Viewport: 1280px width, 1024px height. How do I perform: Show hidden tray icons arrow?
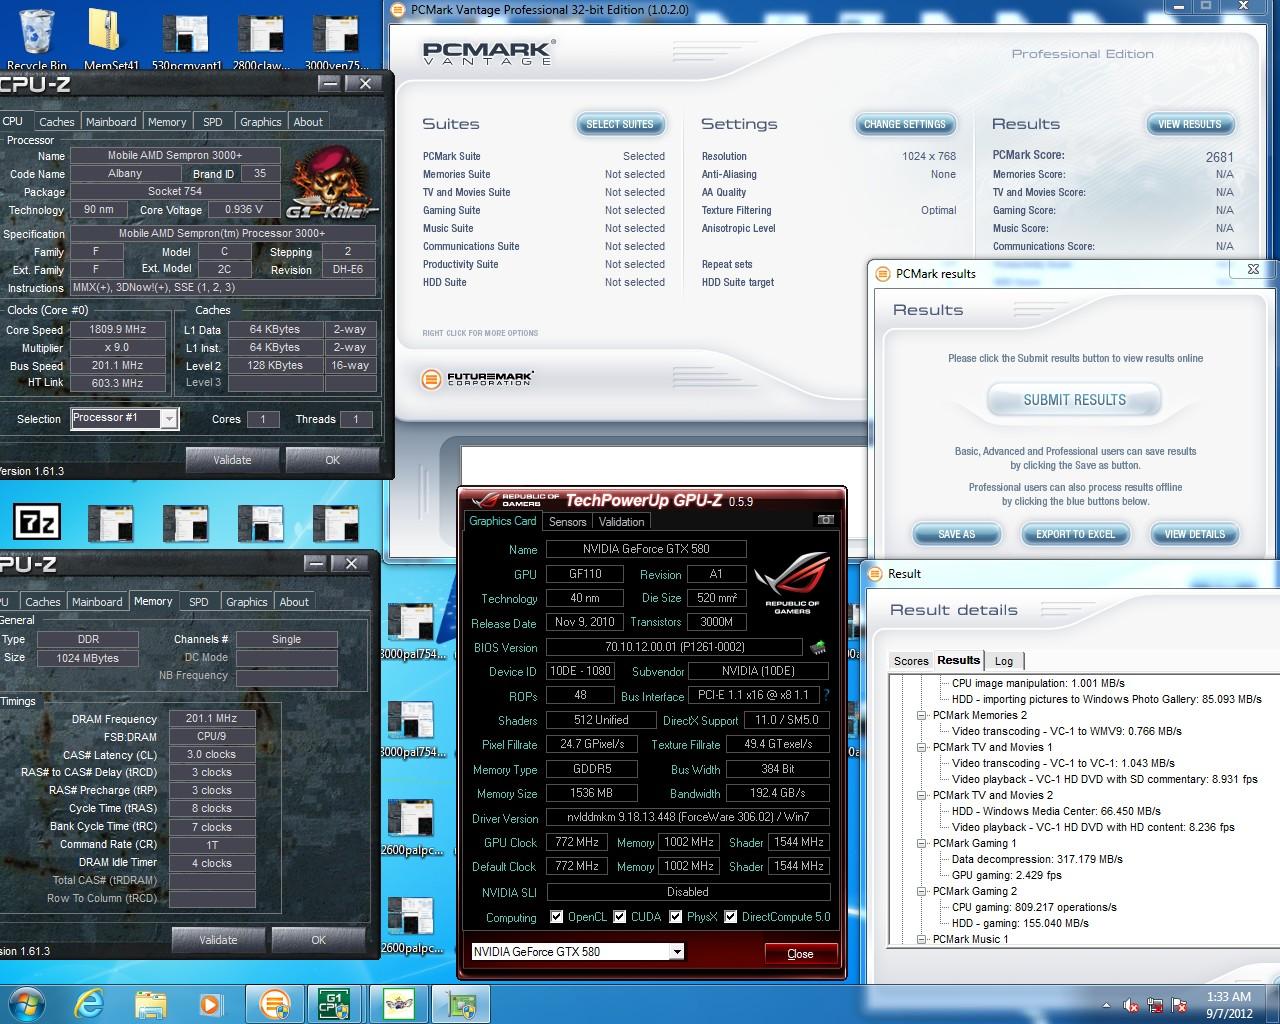pos(1106,1005)
